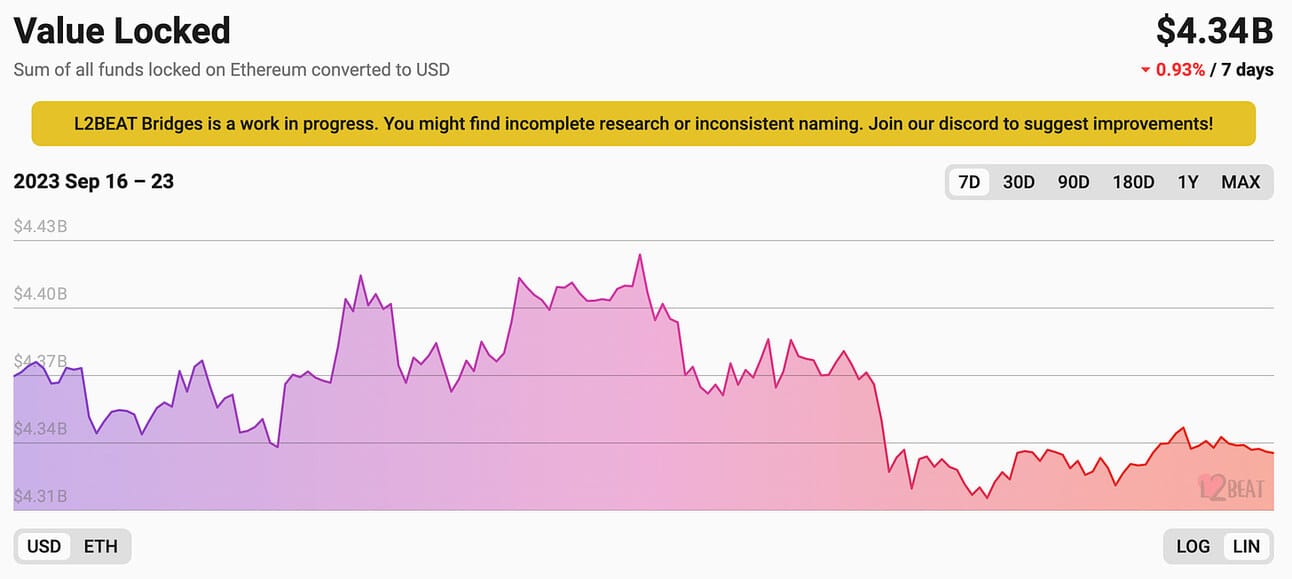Viewport: 1292px width, 579px height.
Task: Switch chart to 1Y range
Action: 1187,182
